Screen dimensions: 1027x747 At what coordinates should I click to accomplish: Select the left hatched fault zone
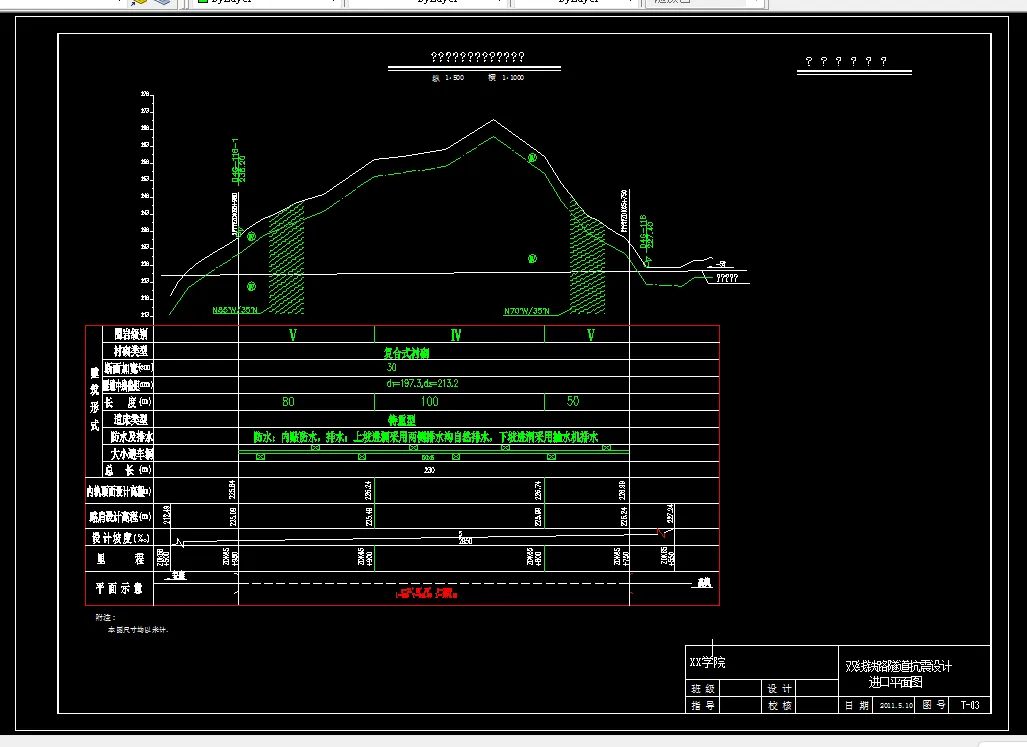(x=286, y=259)
